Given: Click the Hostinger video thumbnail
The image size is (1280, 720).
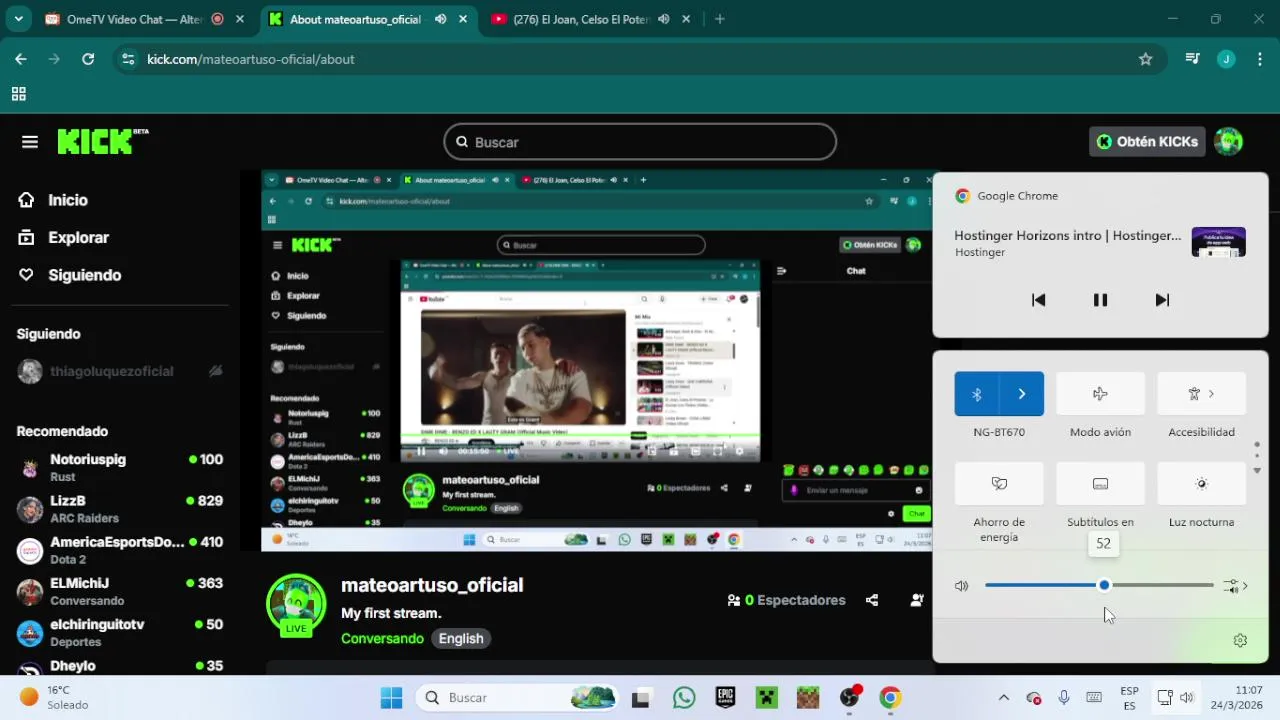Looking at the screenshot, I should [1218, 242].
